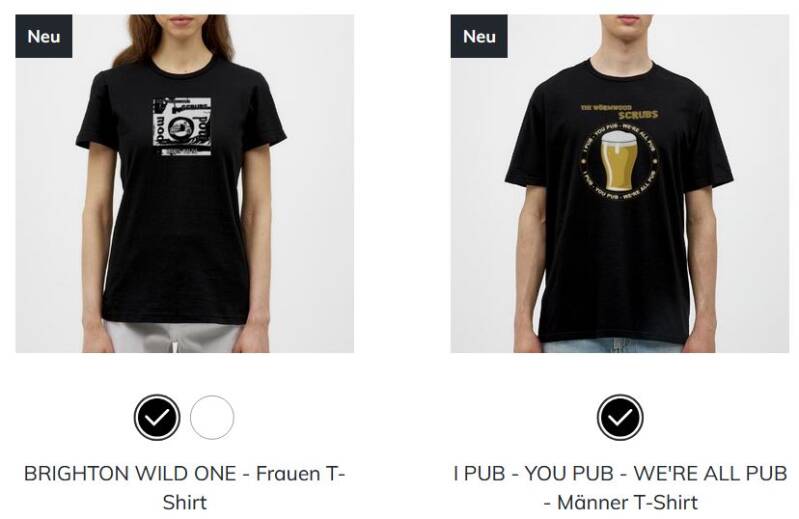Click the Neu badge on men's shirt
Image resolution: width=799 pixels, height=519 pixels.
(x=479, y=36)
